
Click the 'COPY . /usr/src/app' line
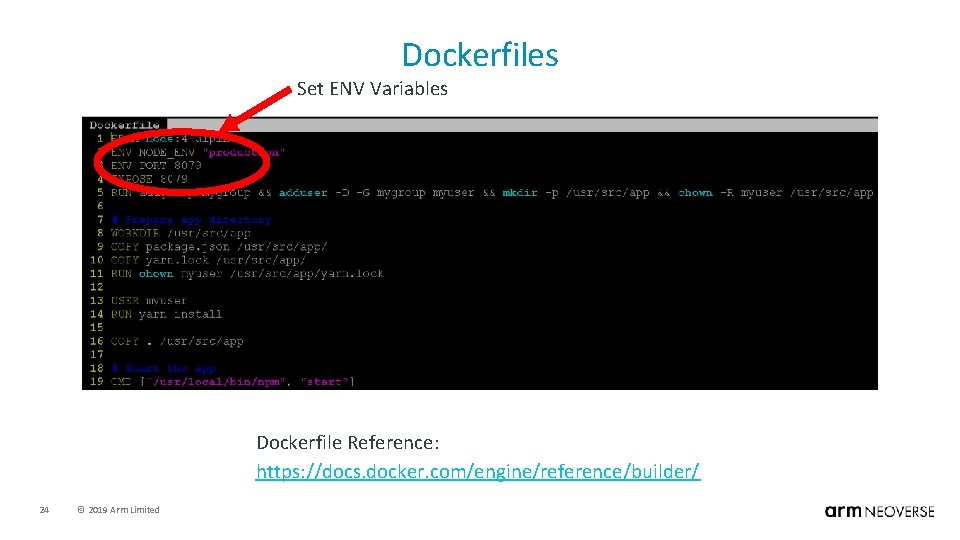click(177, 341)
